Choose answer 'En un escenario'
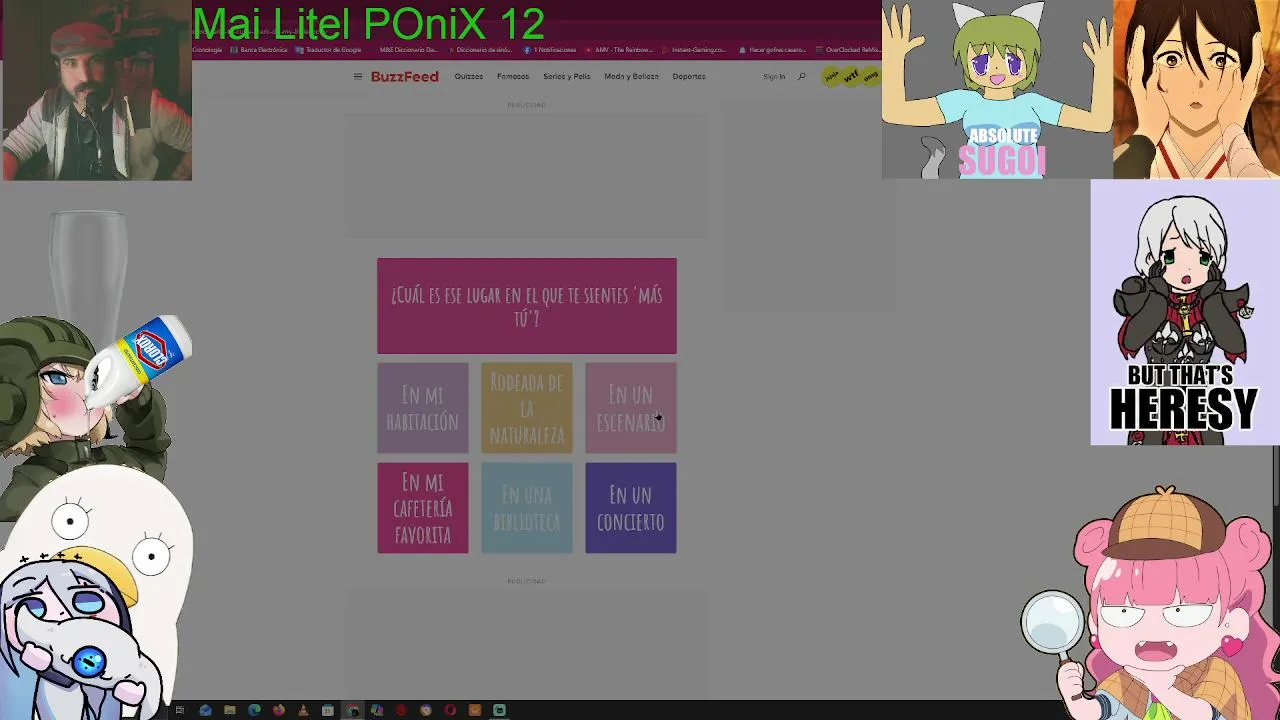This screenshot has width=1280, height=720. (631, 408)
